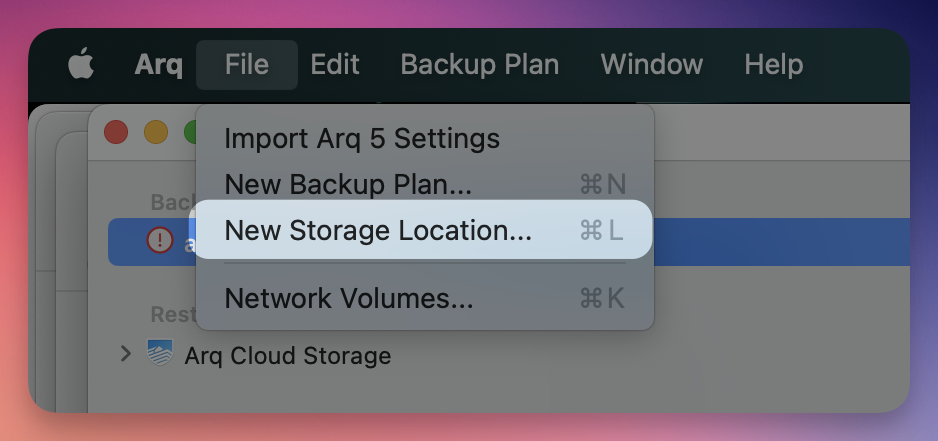Choose New Storage Location… from File menu
The image size is (938, 441).
pos(378,230)
